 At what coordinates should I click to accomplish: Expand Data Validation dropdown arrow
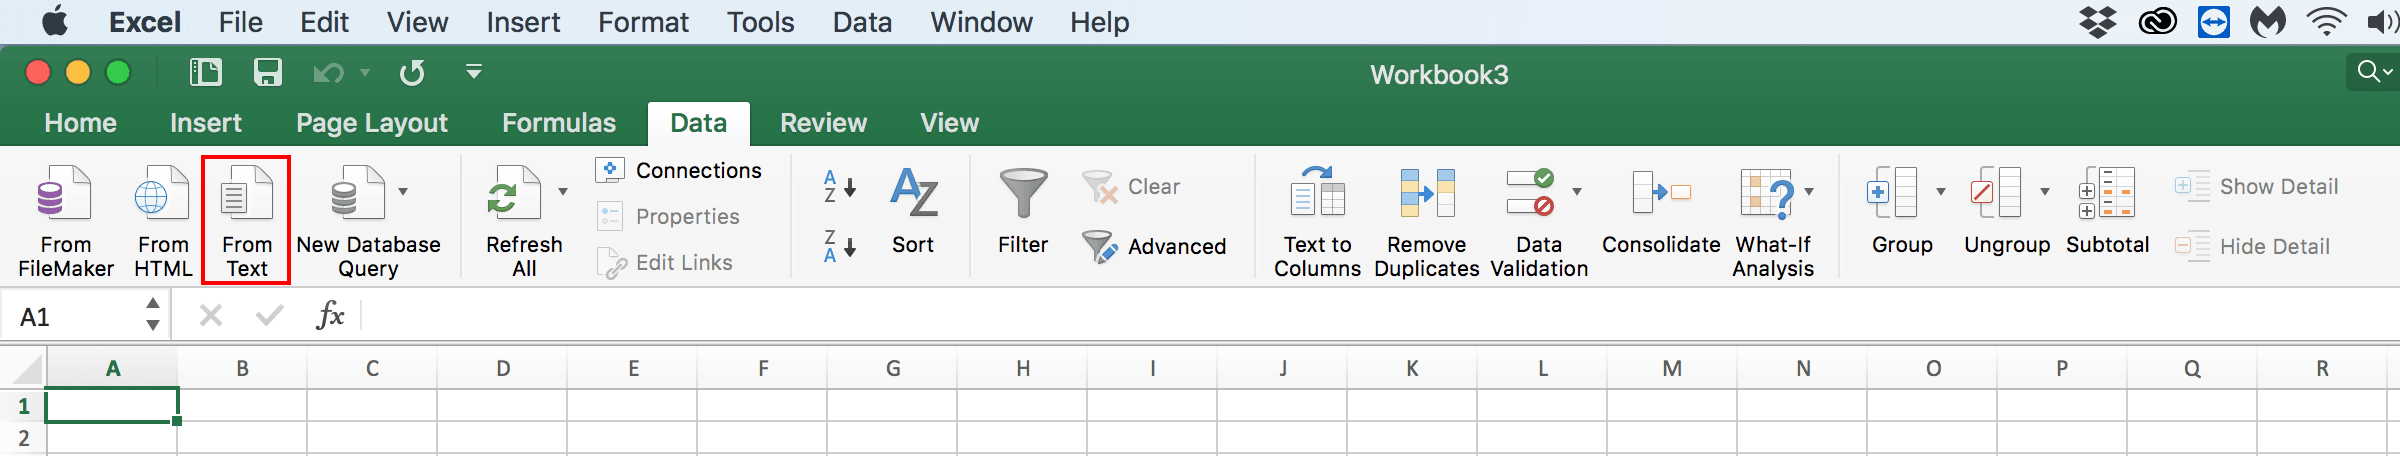tap(1577, 191)
